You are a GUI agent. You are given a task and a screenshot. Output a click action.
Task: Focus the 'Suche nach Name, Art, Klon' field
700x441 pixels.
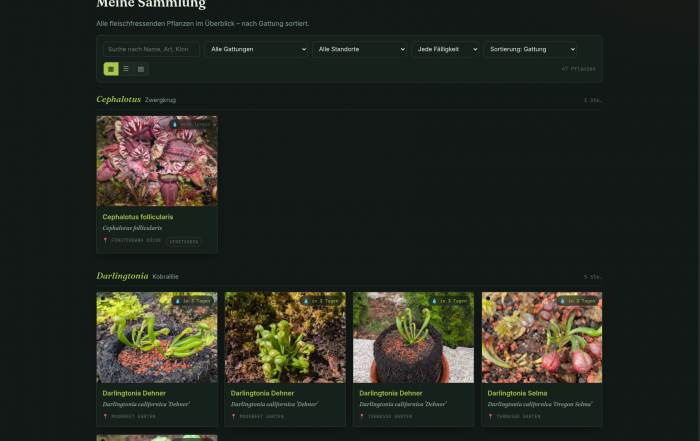click(151, 49)
